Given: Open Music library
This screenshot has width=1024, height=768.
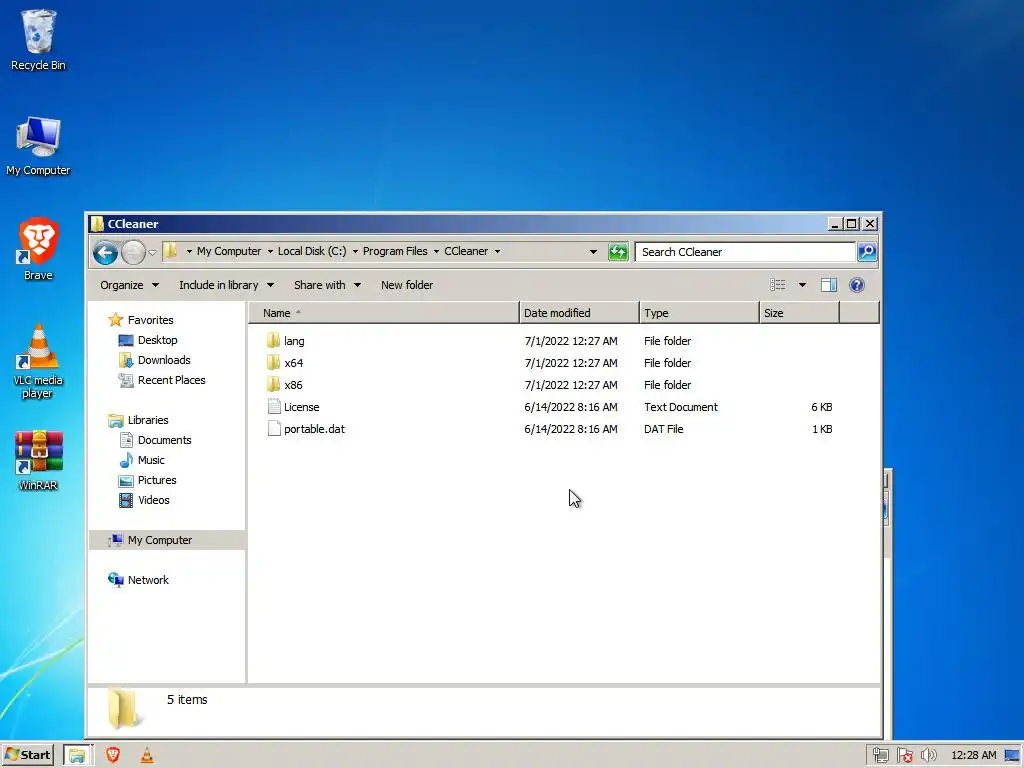Looking at the screenshot, I should 151,460.
